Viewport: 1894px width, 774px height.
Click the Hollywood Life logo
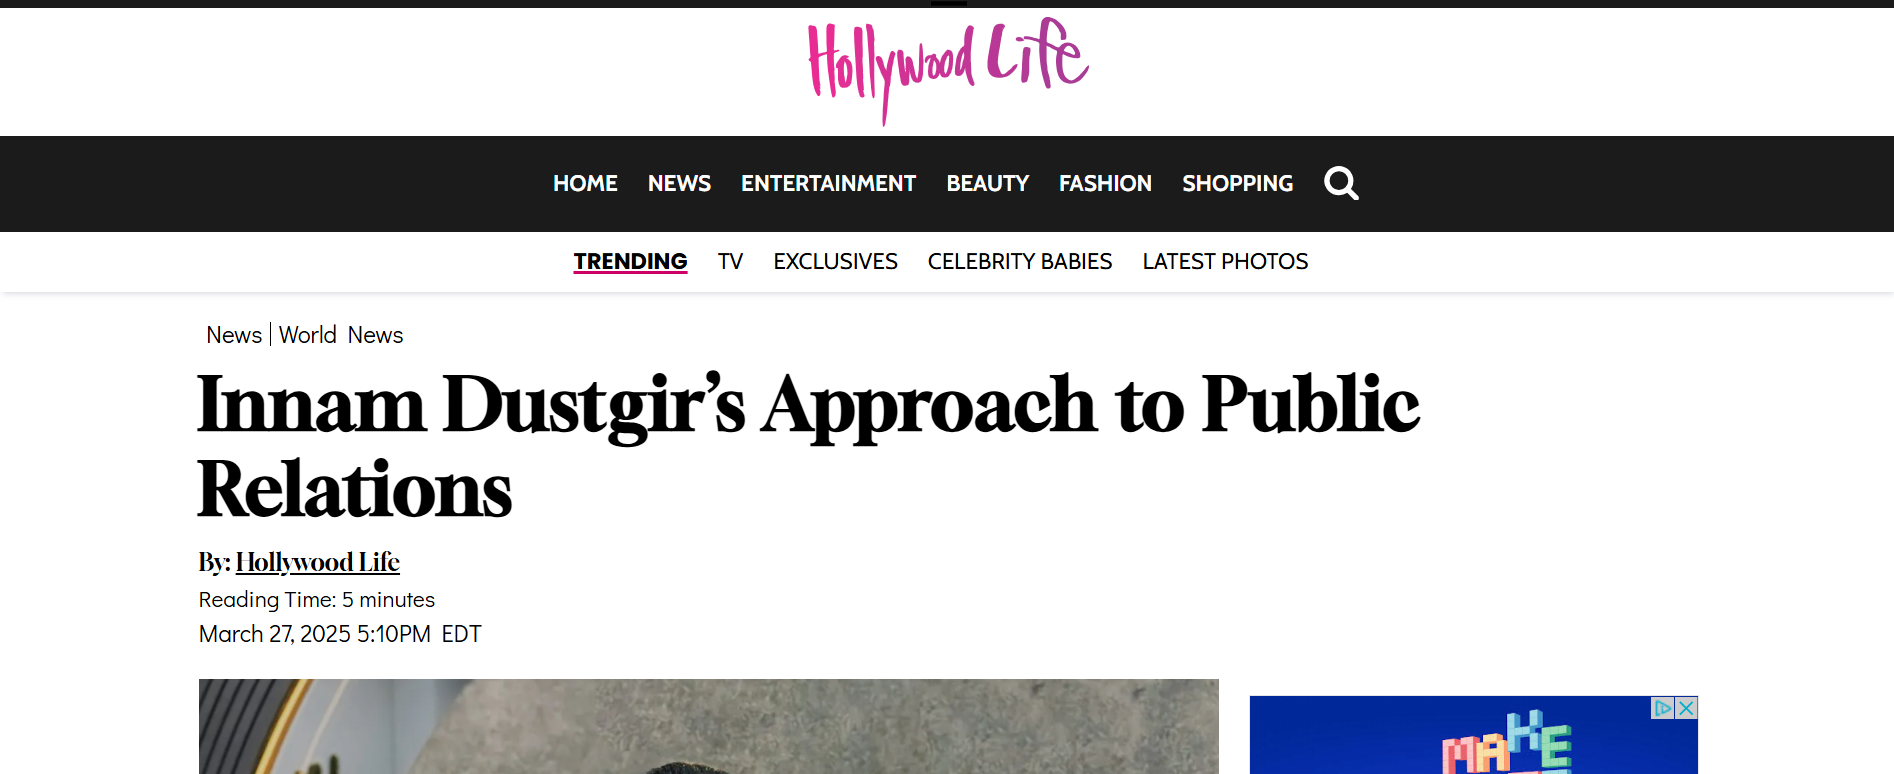[x=948, y=70]
